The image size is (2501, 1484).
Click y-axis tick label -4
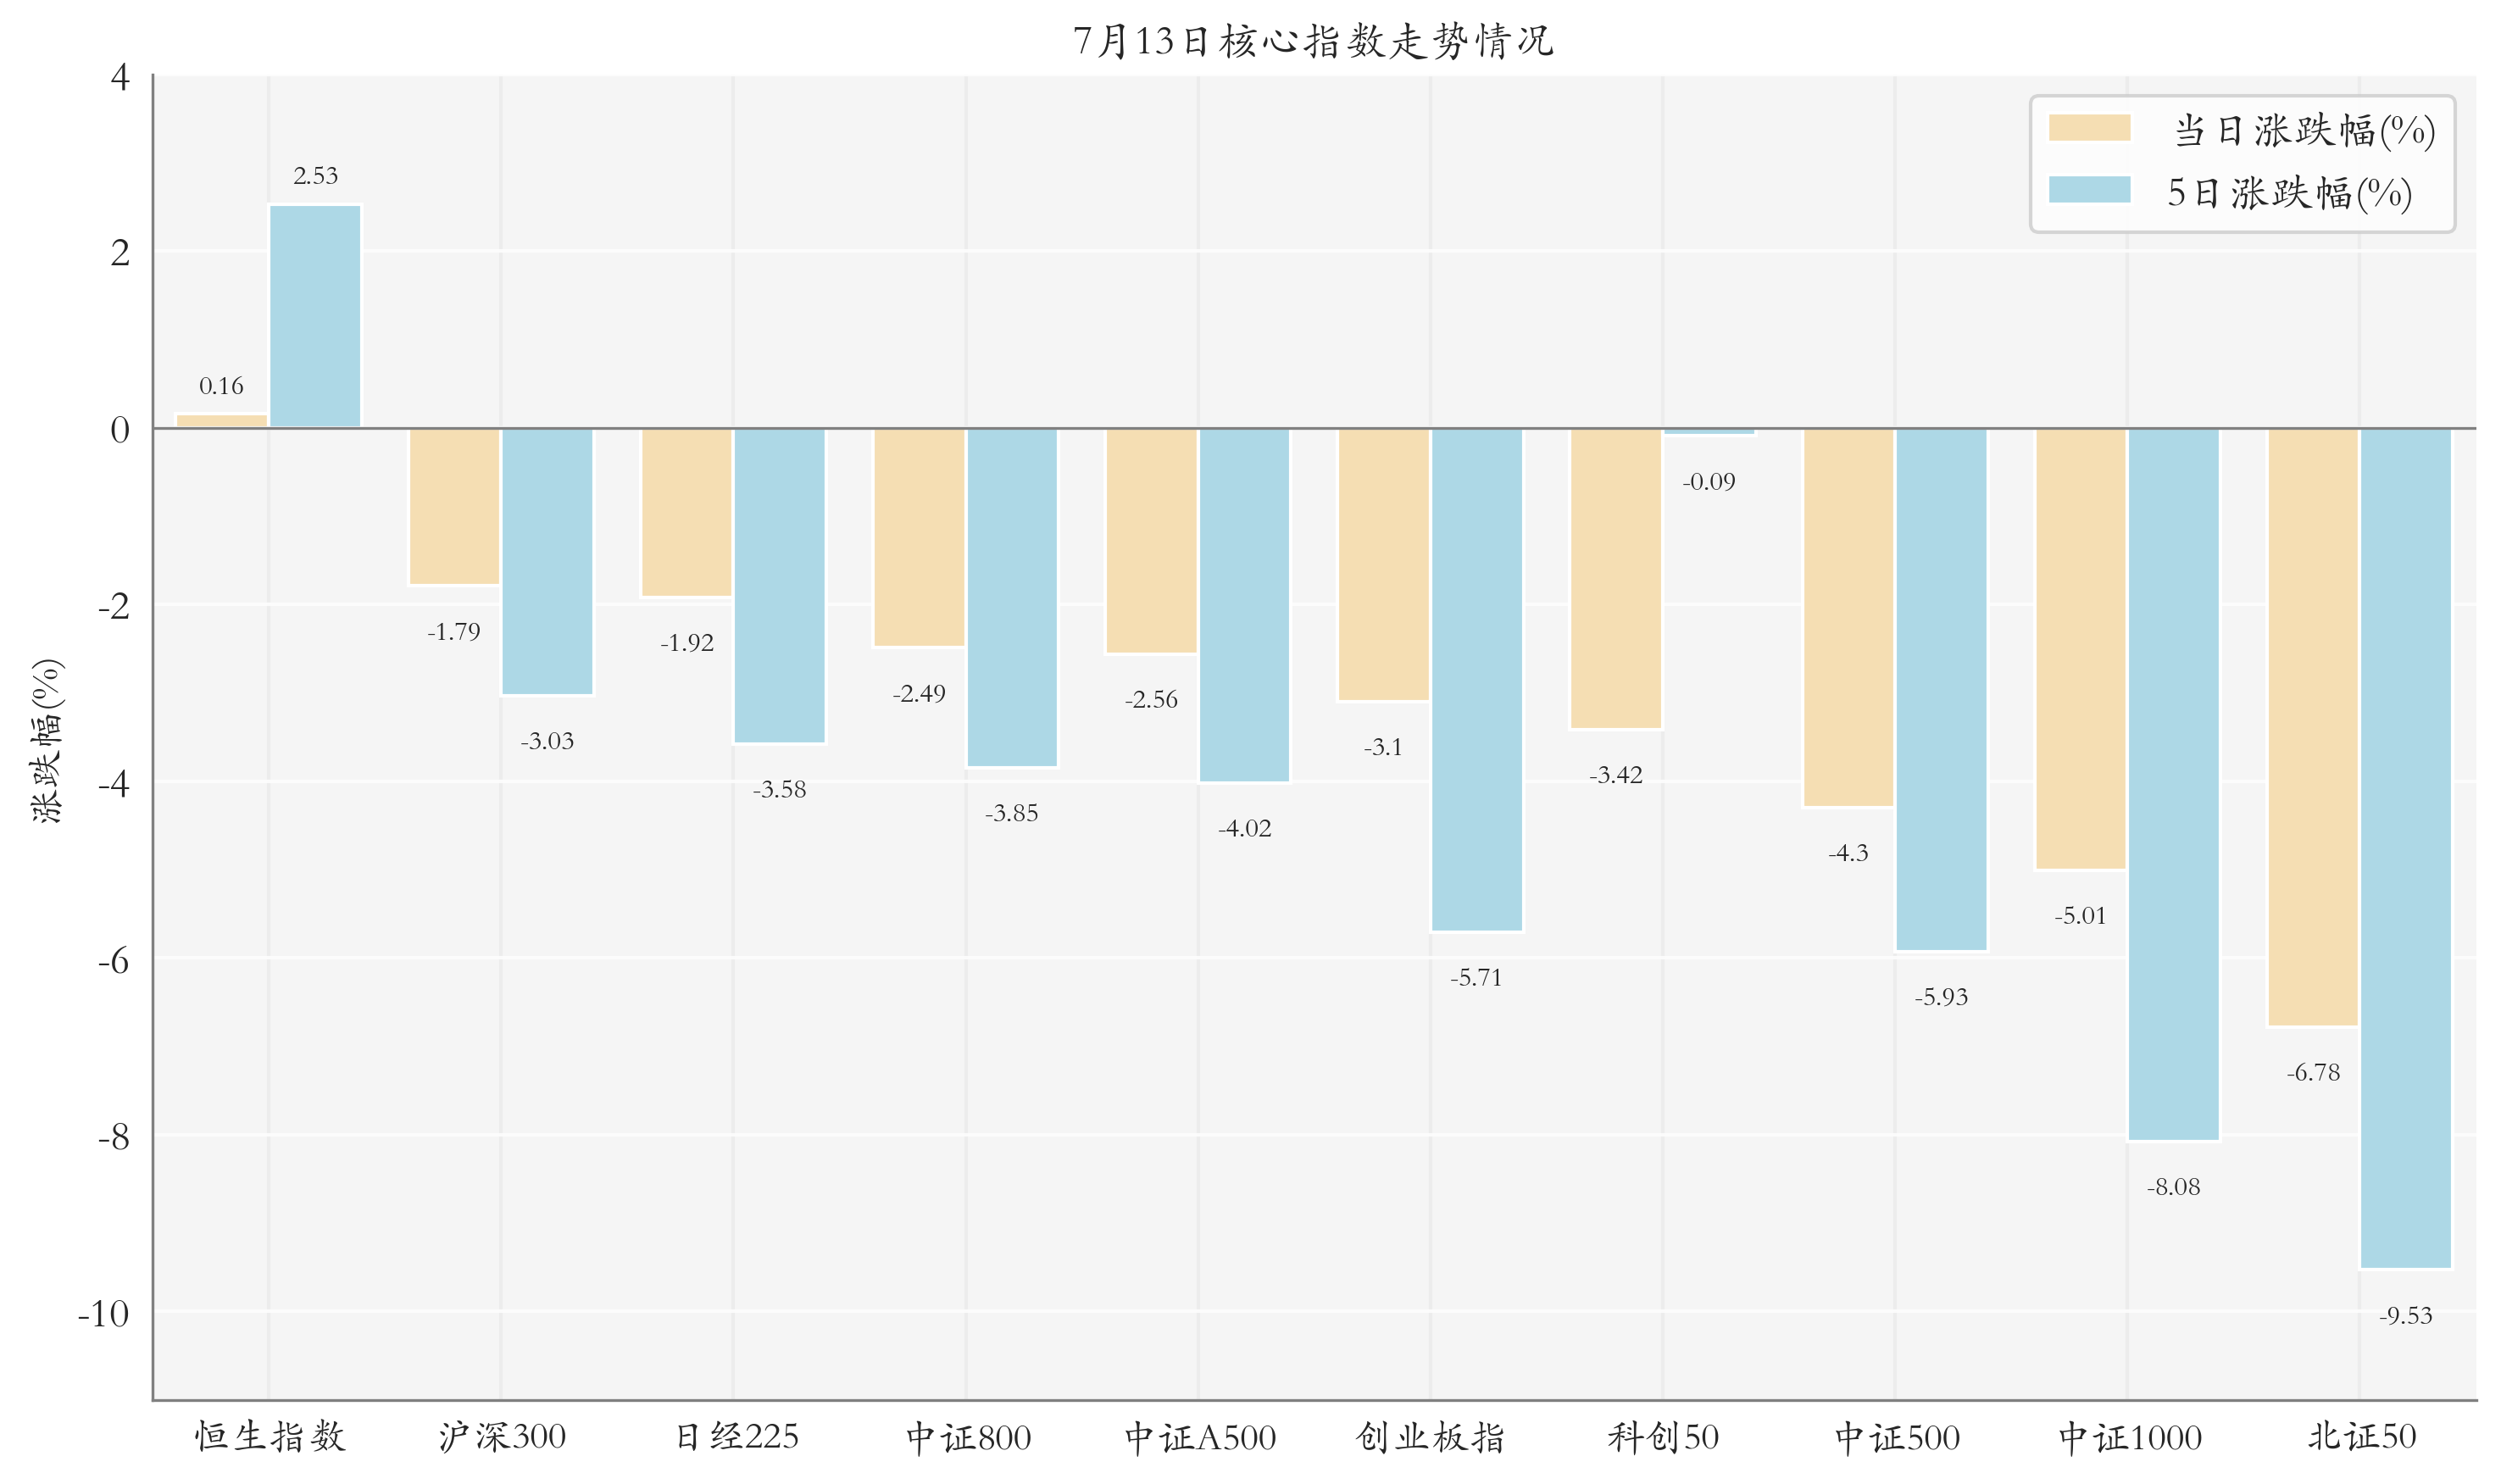114,782
